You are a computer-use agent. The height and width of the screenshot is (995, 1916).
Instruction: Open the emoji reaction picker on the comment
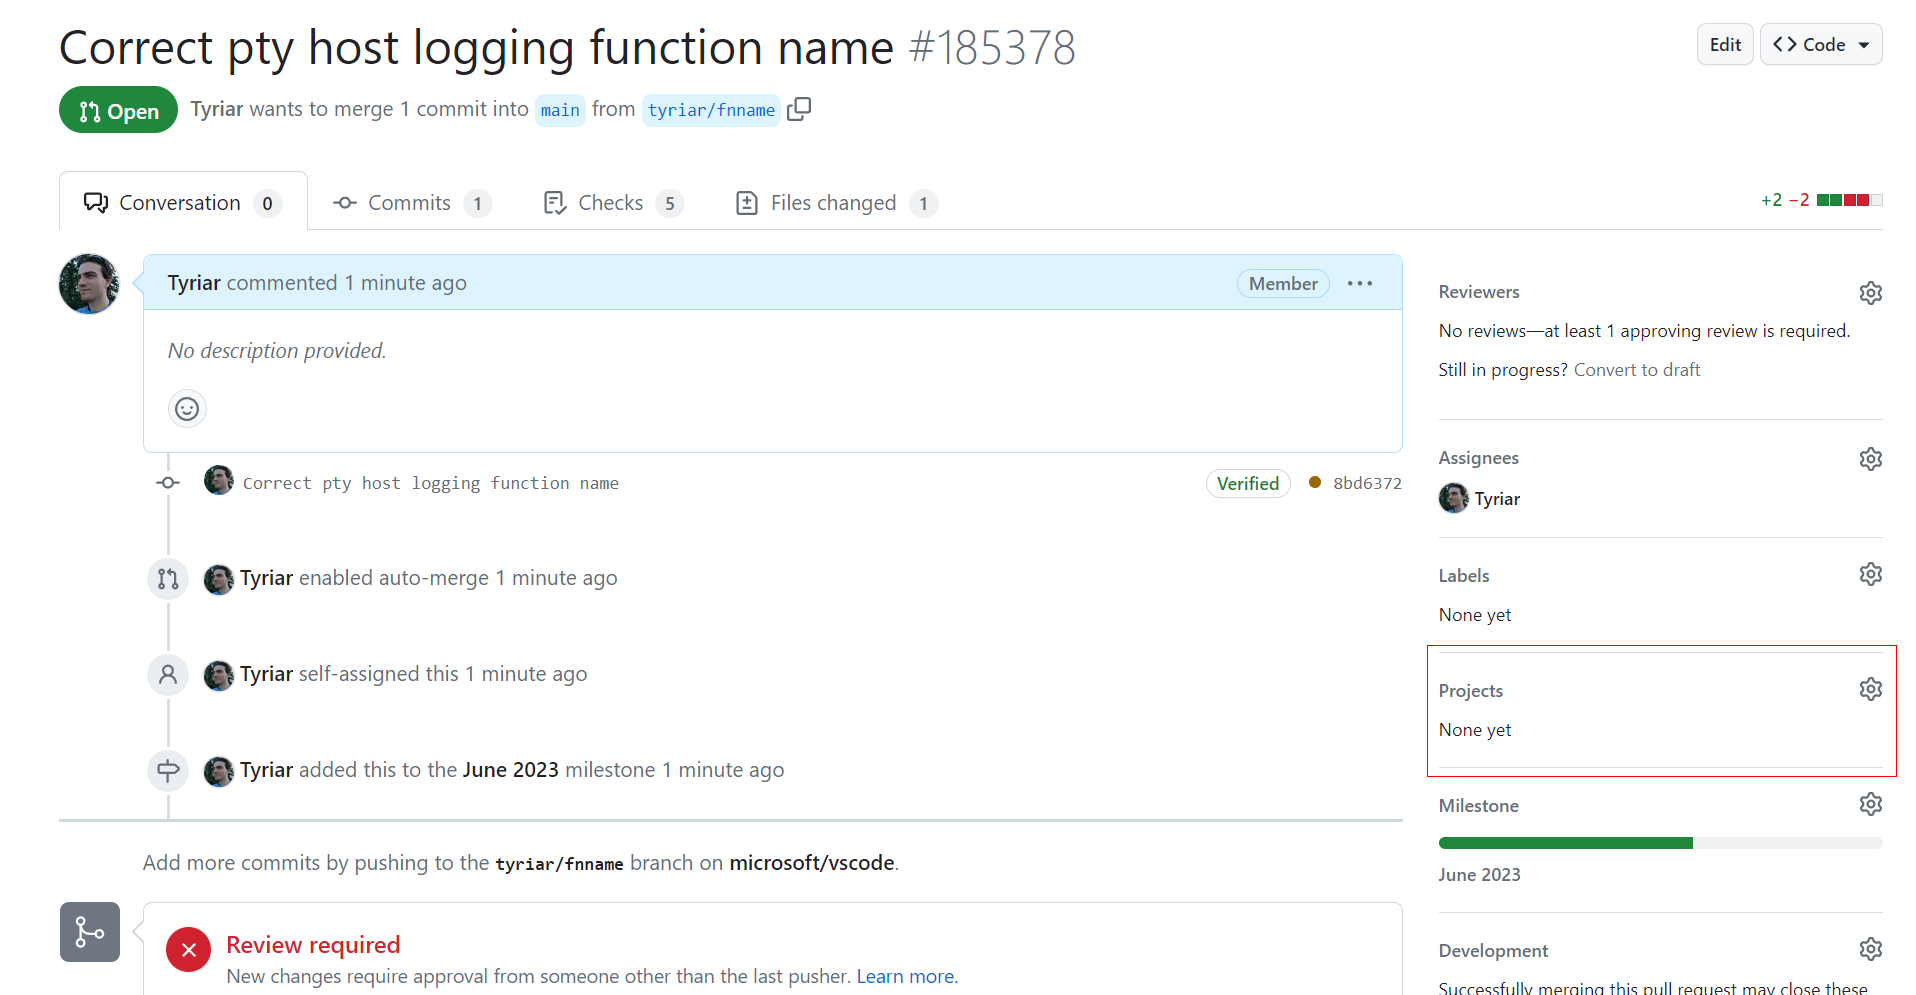[187, 408]
